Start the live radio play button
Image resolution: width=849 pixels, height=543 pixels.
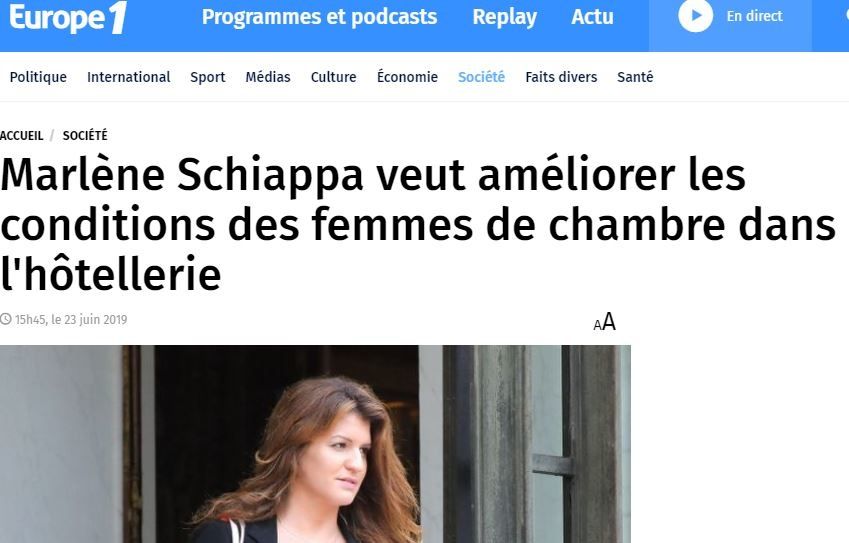[x=695, y=16]
